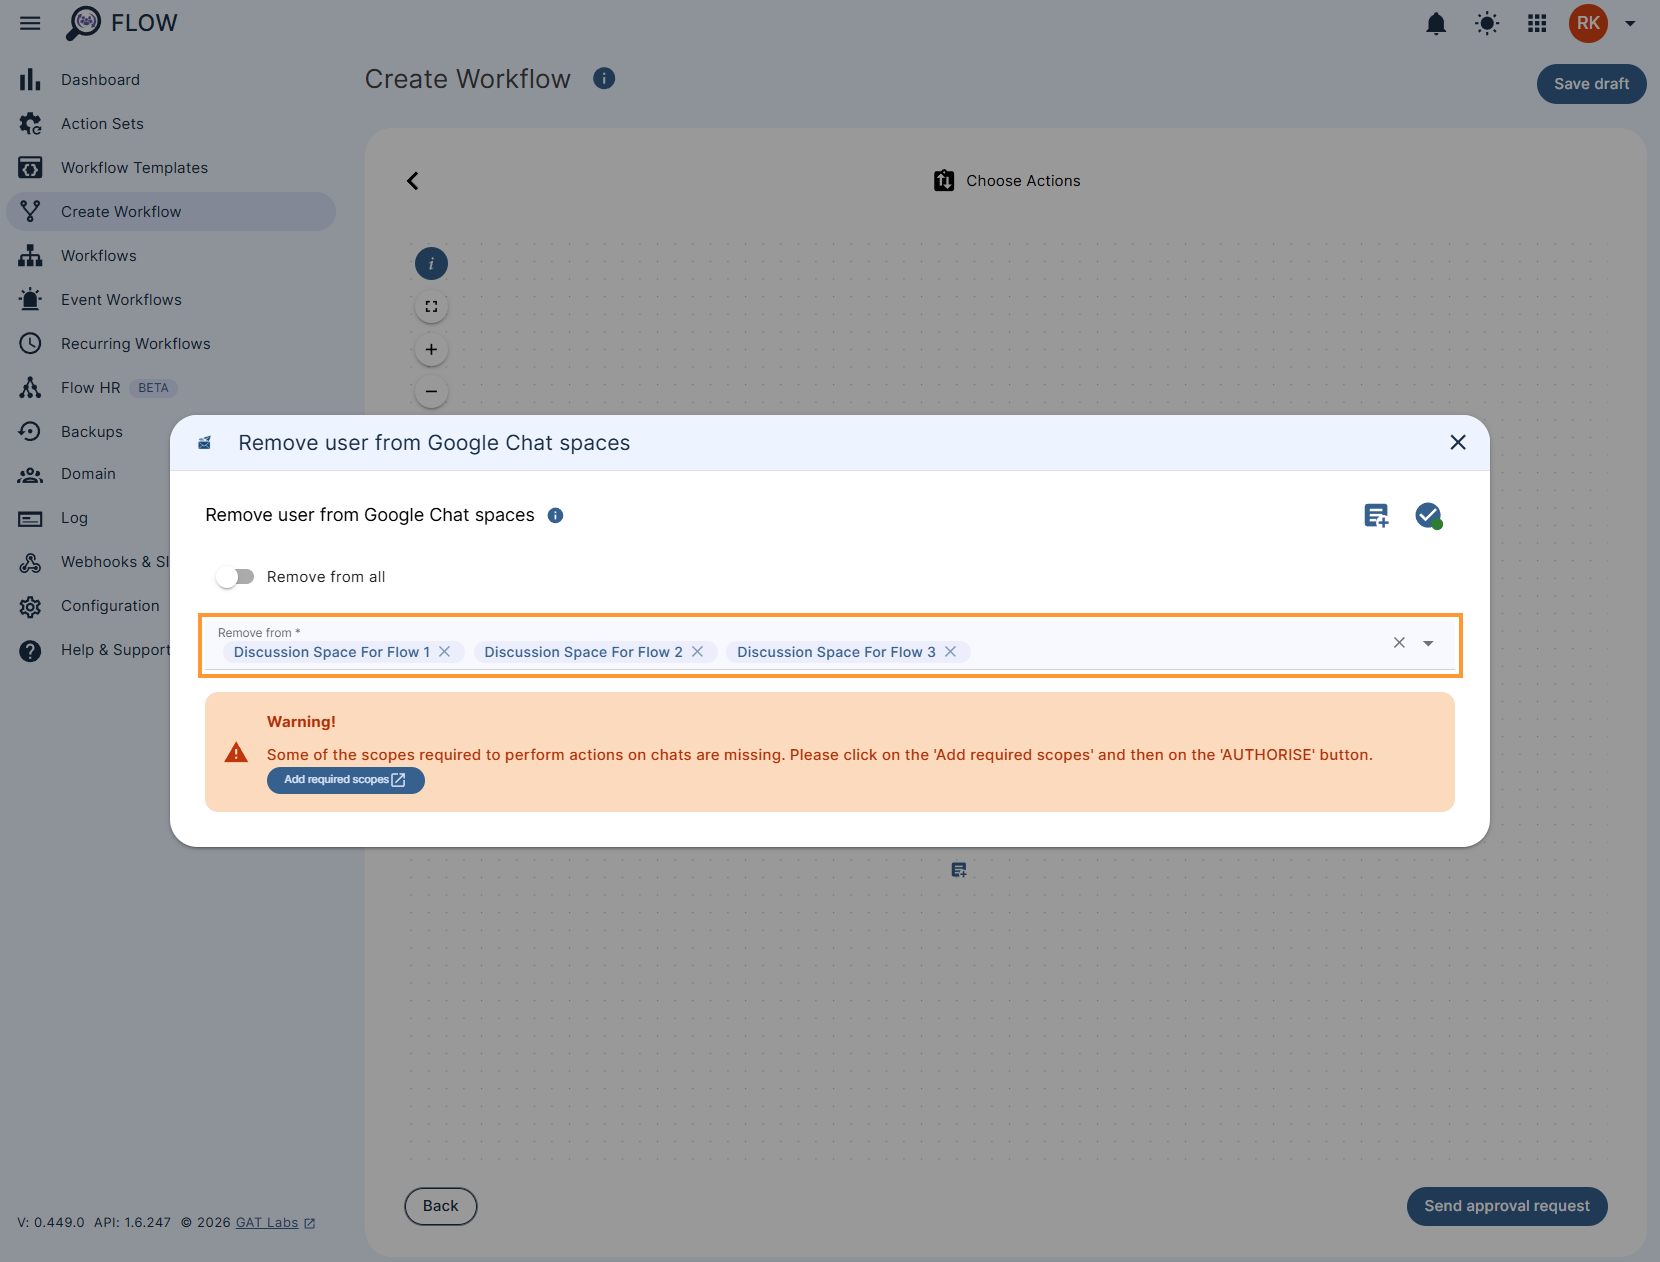Image resolution: width=1660 pixels, height=1262 pixels.
Task: Open Event Workflows section
Action: coord(170,300)
